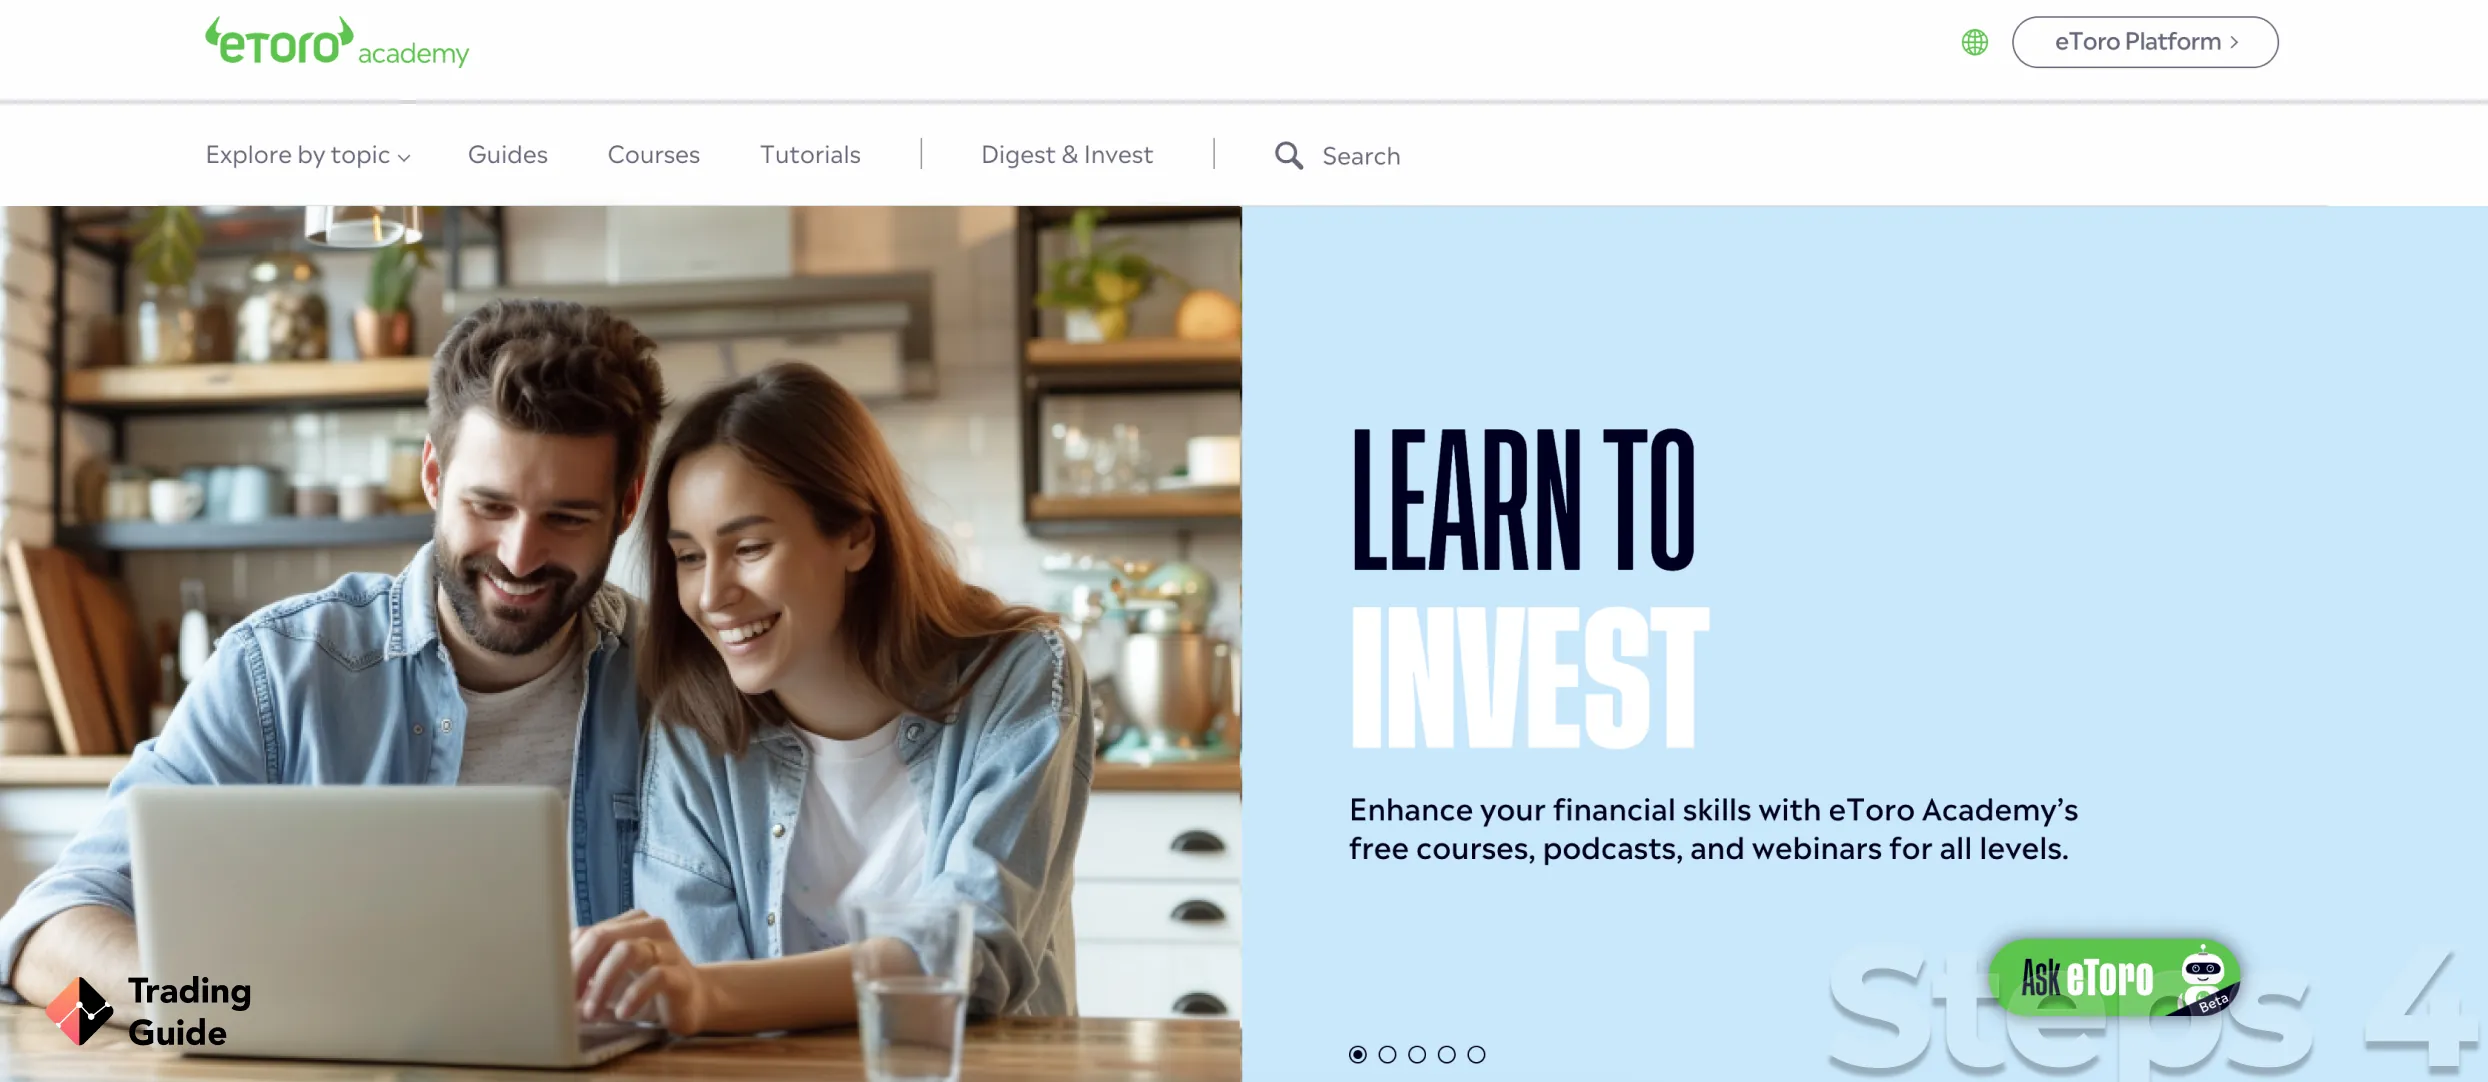The height and width of the screenshot is (1082, 2488).
Task: Click the search magnifier icon
Action: (1287, 154)
